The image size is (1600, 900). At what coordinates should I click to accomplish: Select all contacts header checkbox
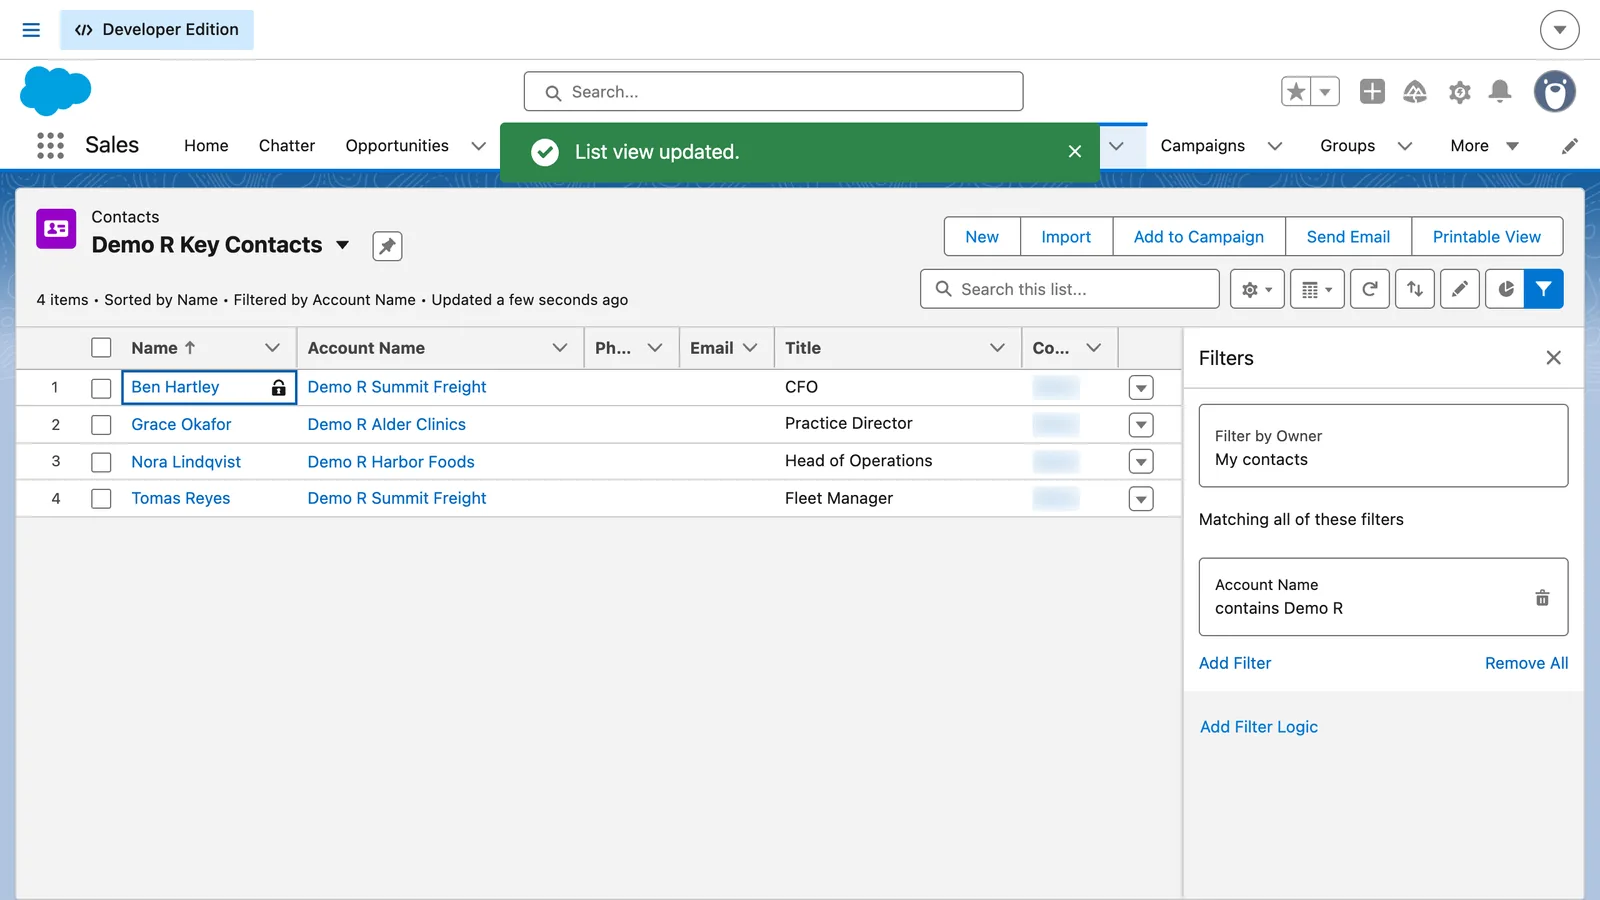click(101, 348)
